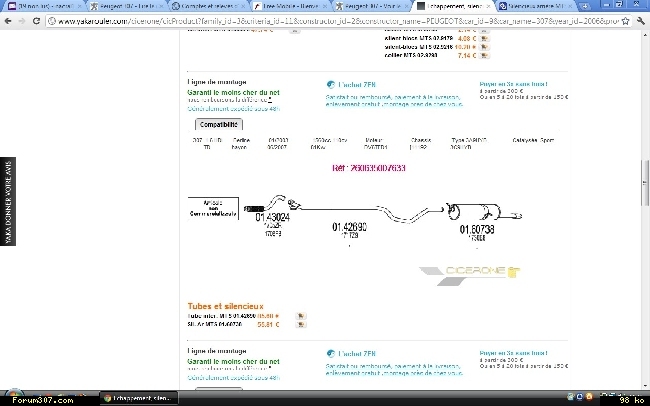Open the Chrome wrench settings menu

click(x=641, y=21)
